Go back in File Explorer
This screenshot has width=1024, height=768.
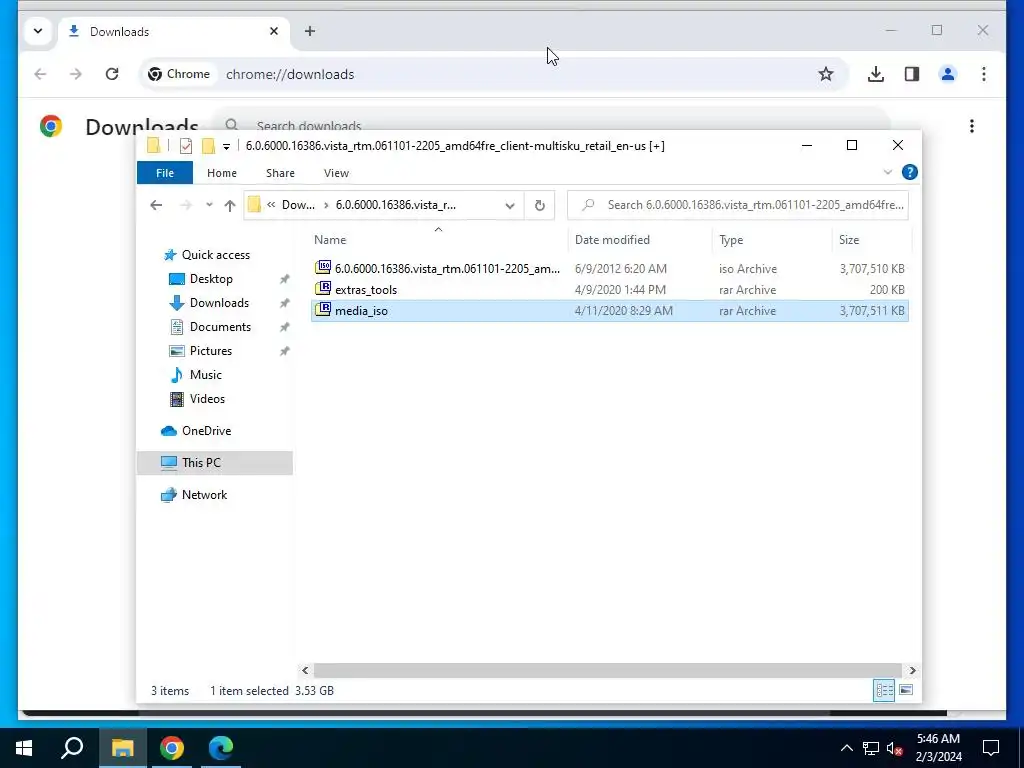(x=156, y=205)
